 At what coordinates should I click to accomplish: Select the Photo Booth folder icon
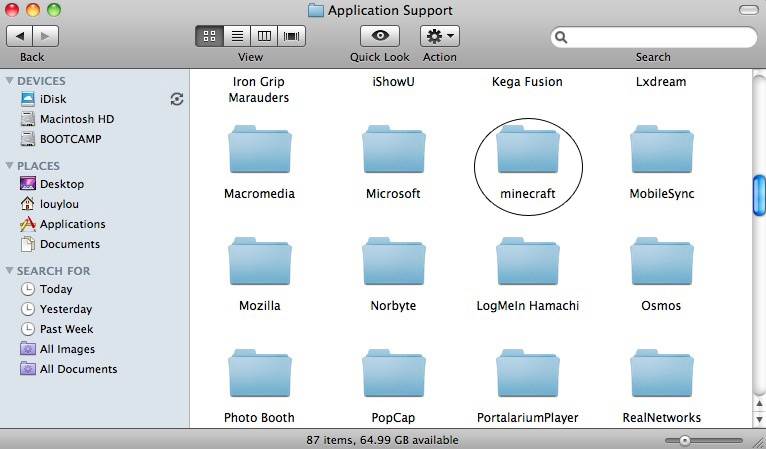point(259,373)
